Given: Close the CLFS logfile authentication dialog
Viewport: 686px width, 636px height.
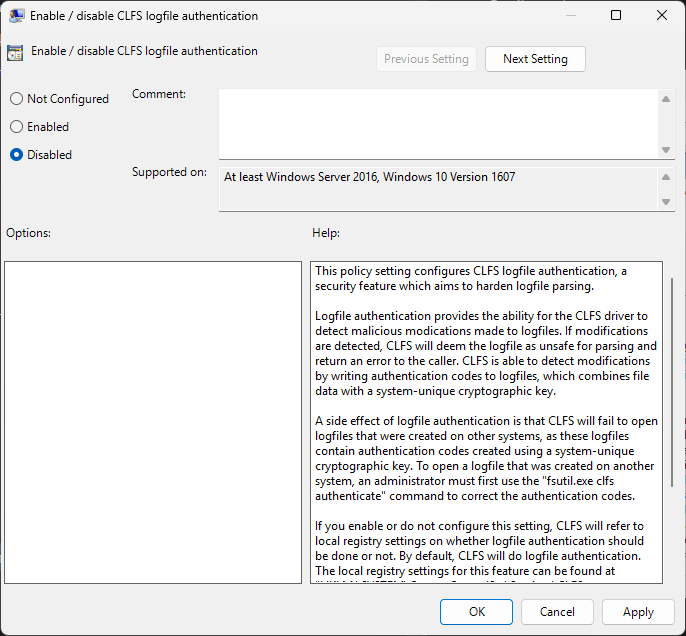Looking at the screenshot, I should coord(661,16).
